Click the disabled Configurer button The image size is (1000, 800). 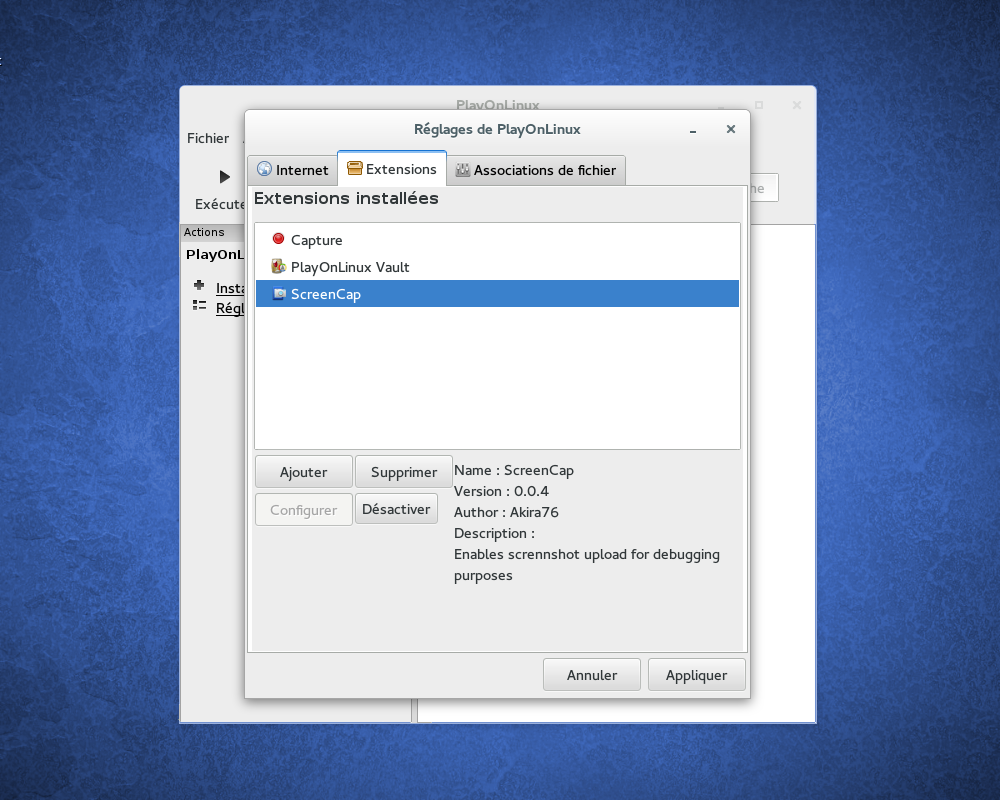[x=304, y=510]
